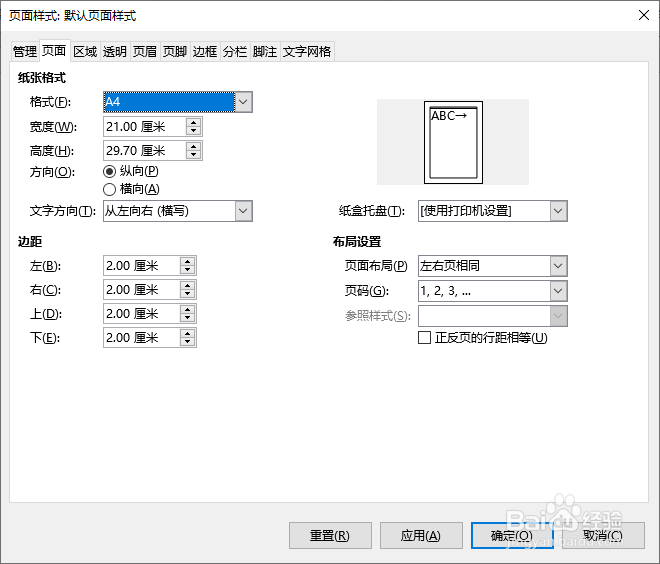660x564 pixels.
Task: Expand the 格式 A4 paper format dropdown
Action: [243, 102]
